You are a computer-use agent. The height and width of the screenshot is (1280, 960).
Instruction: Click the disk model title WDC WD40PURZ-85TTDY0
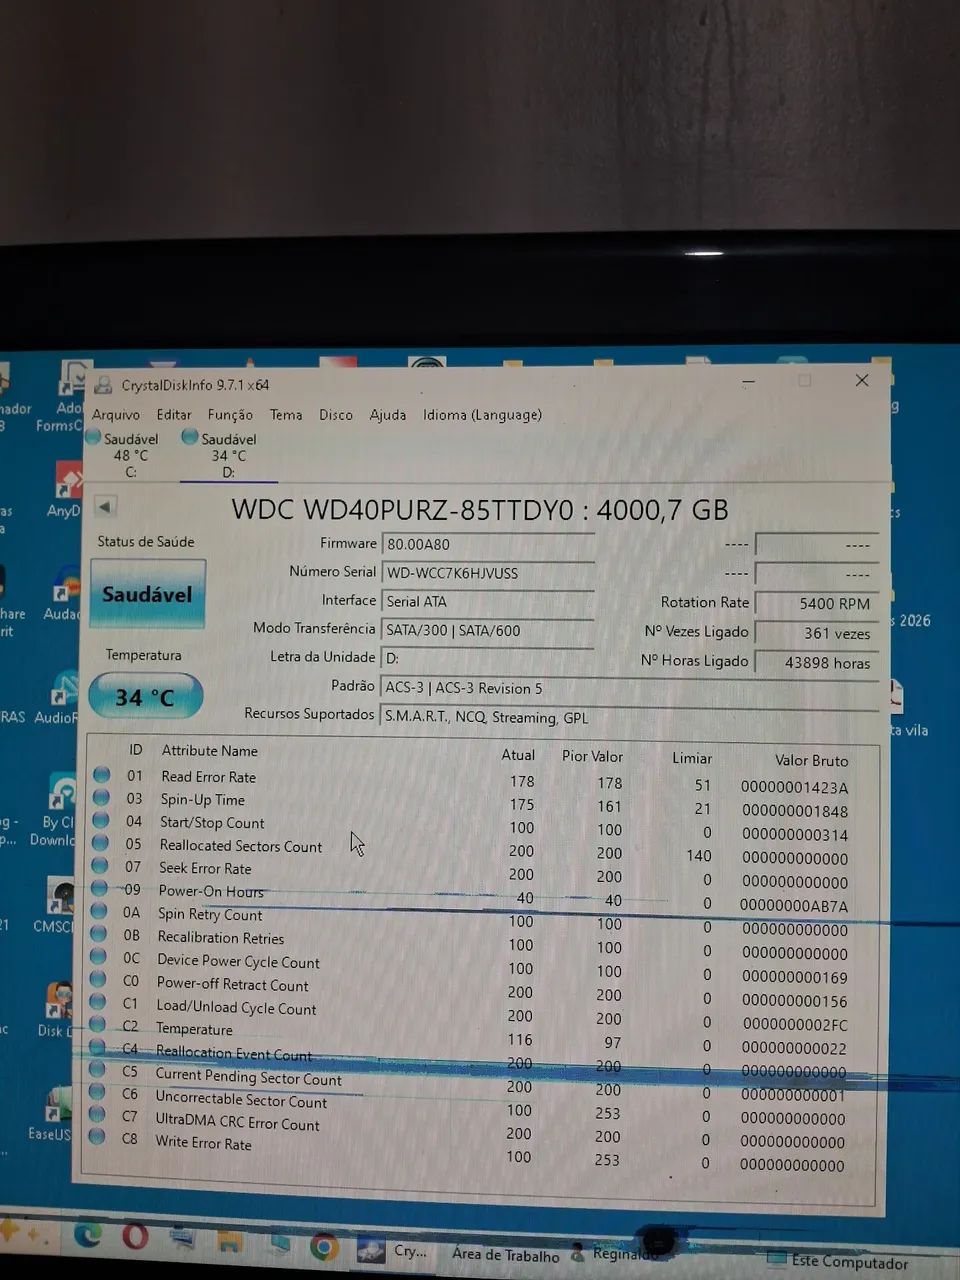click(x=403, y=509)
